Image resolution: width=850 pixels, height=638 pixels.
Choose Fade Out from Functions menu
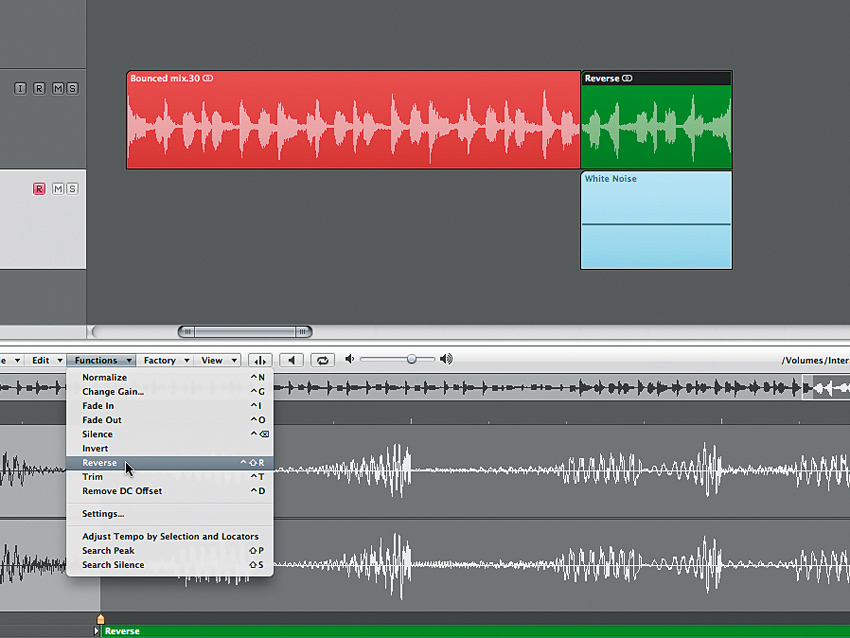coord(170,420)
